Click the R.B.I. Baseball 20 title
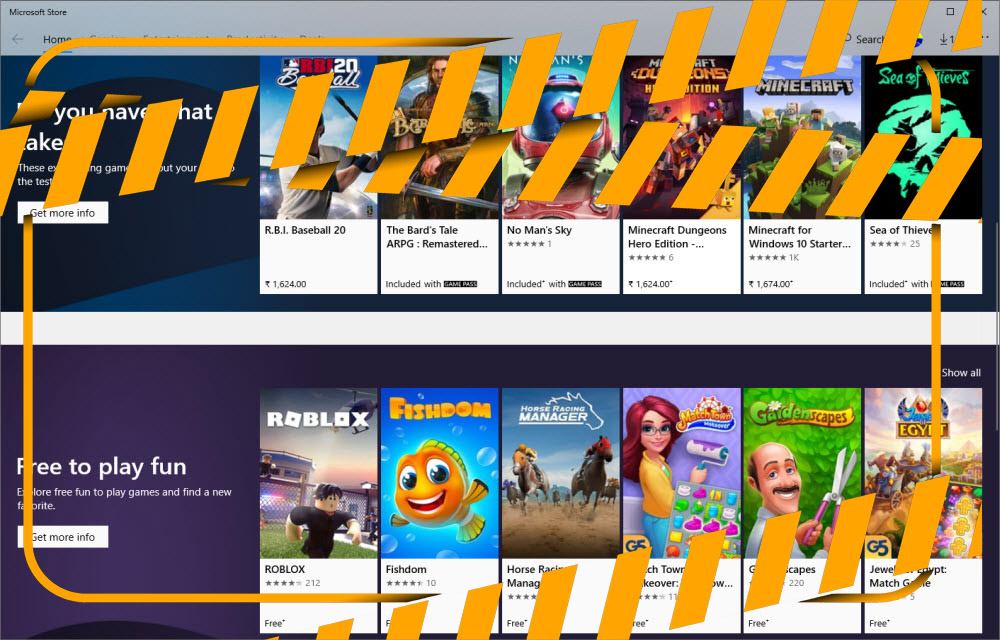The width and height of the screenshot is (1000, 640). [305, 230]
